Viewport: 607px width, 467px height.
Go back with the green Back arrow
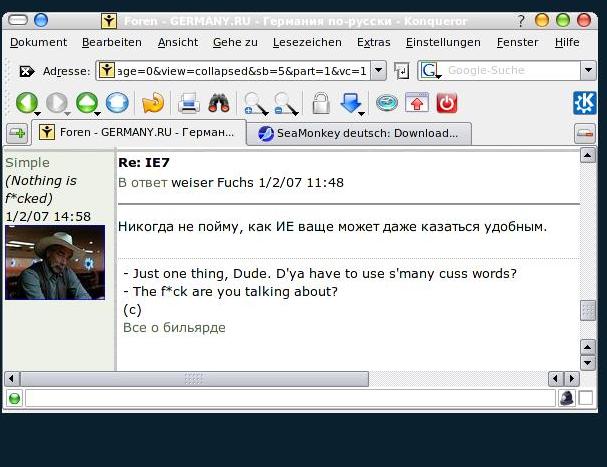tap(26, 103)
